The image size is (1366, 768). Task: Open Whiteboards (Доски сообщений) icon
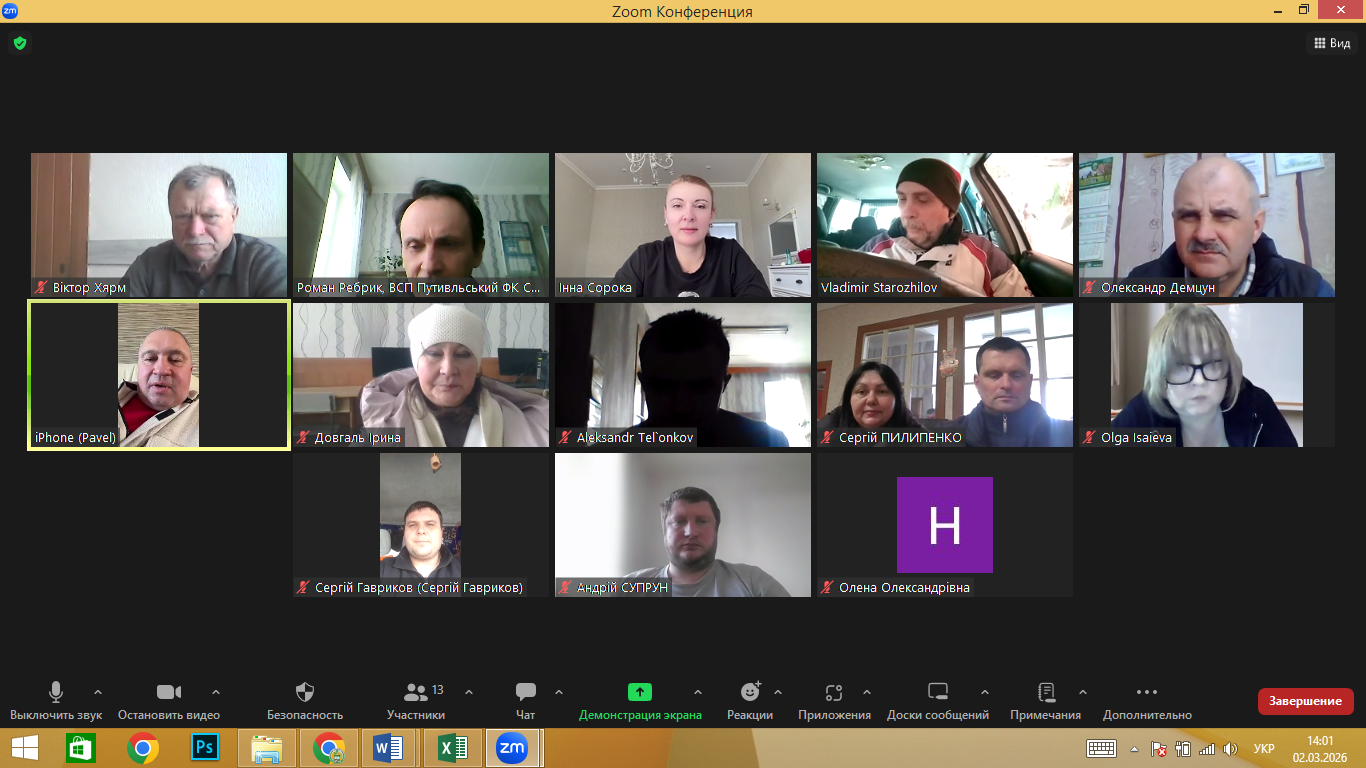(x=937, y=692)
